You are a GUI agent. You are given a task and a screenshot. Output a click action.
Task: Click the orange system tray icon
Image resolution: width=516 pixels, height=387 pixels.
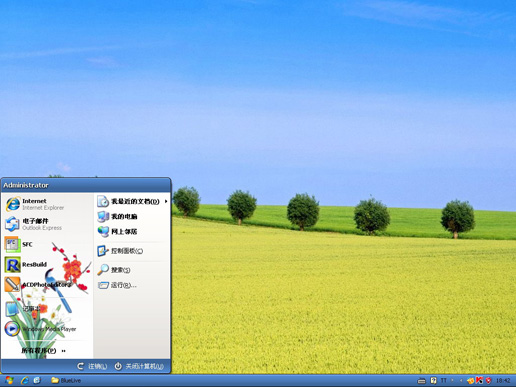470,380
